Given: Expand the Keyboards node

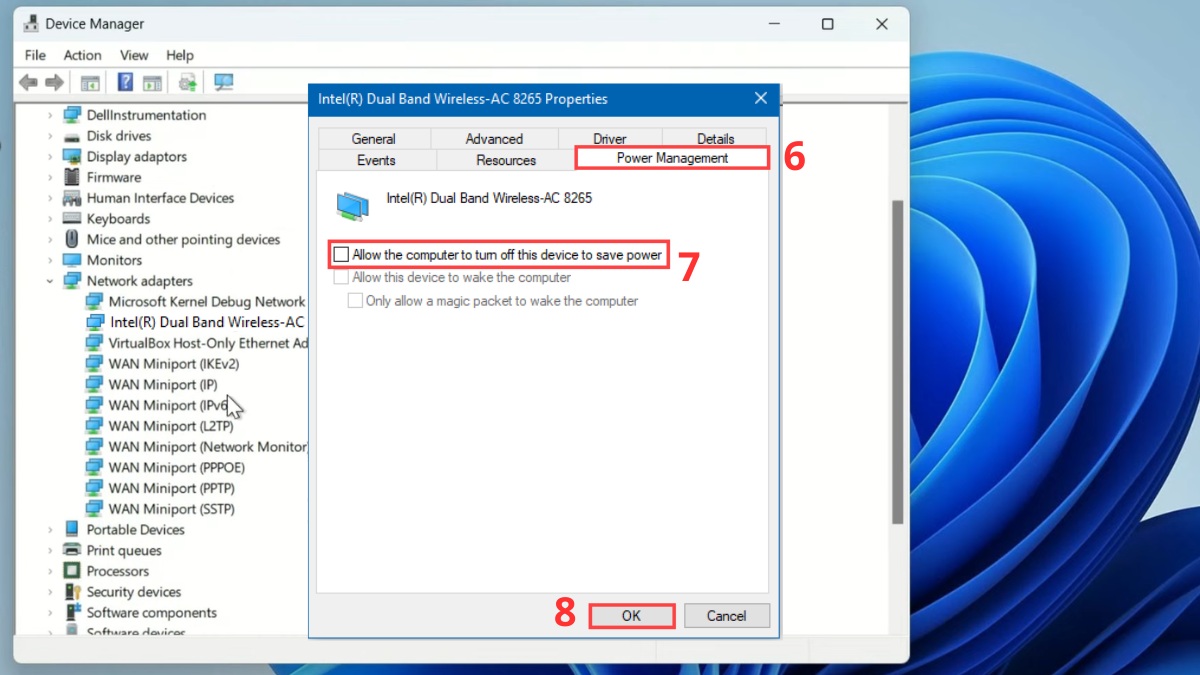Looking at the screenshot, I should coord(49,219).
